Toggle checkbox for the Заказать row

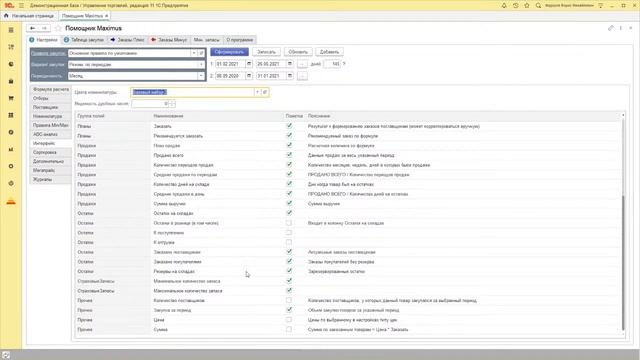click(289, 126)
